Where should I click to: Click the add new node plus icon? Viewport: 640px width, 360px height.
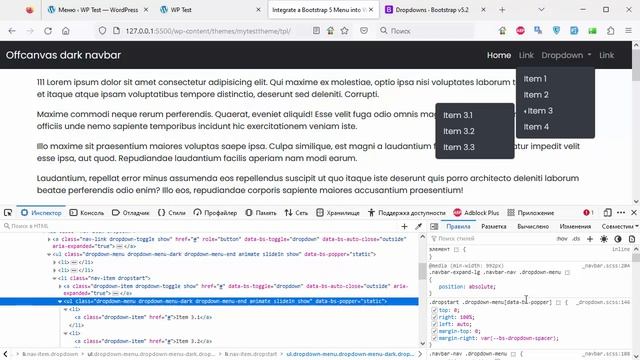click(x=404, y=226)
